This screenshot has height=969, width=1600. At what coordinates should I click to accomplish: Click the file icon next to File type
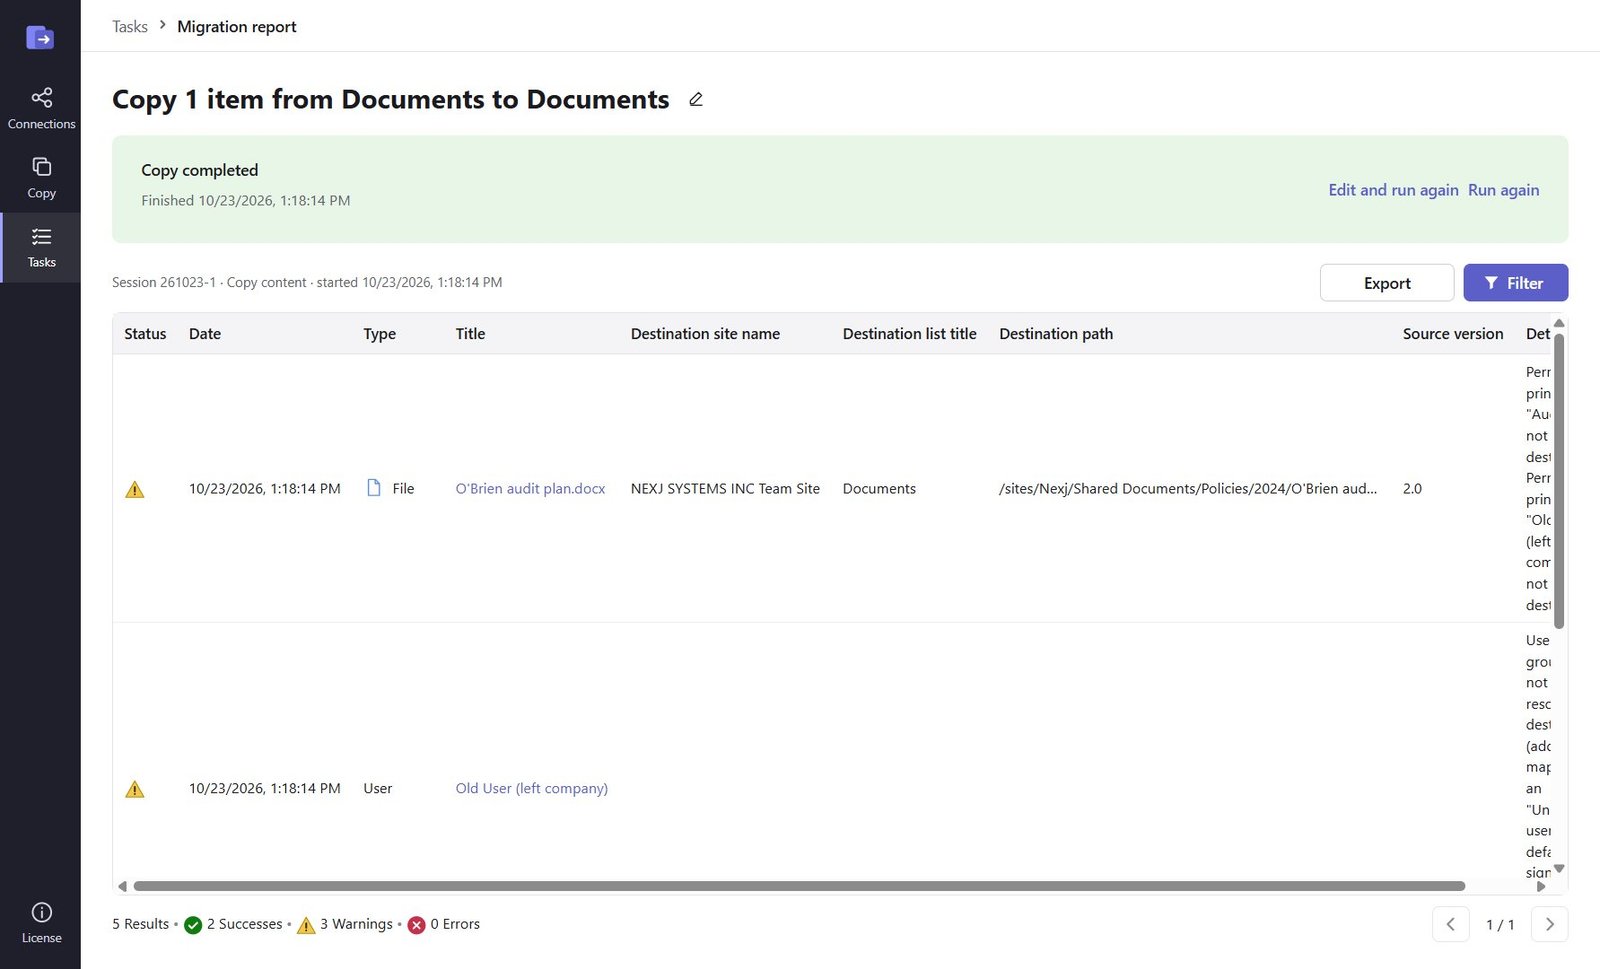[374, 488]
